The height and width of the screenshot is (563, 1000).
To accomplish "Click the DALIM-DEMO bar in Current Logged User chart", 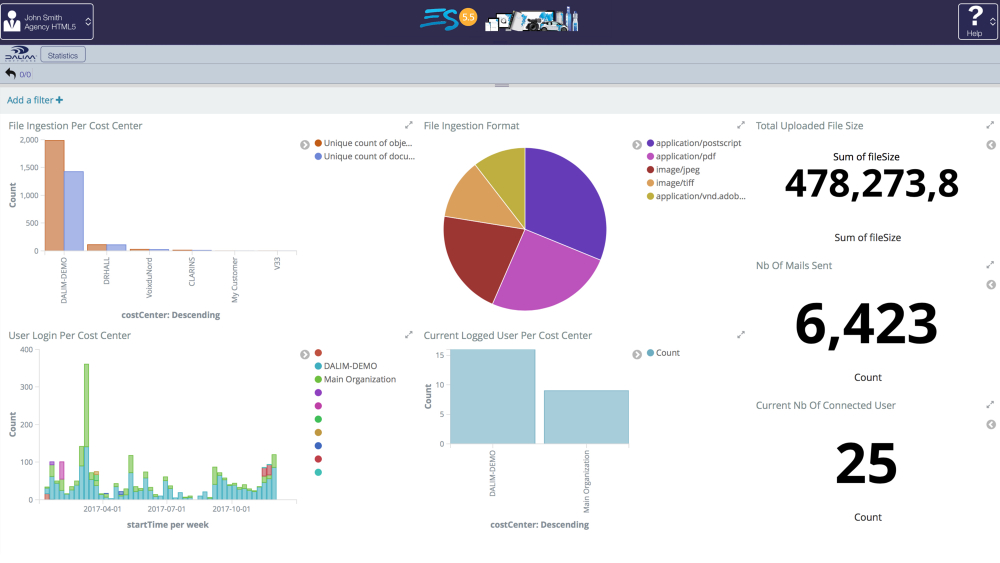I will (492, 396).
